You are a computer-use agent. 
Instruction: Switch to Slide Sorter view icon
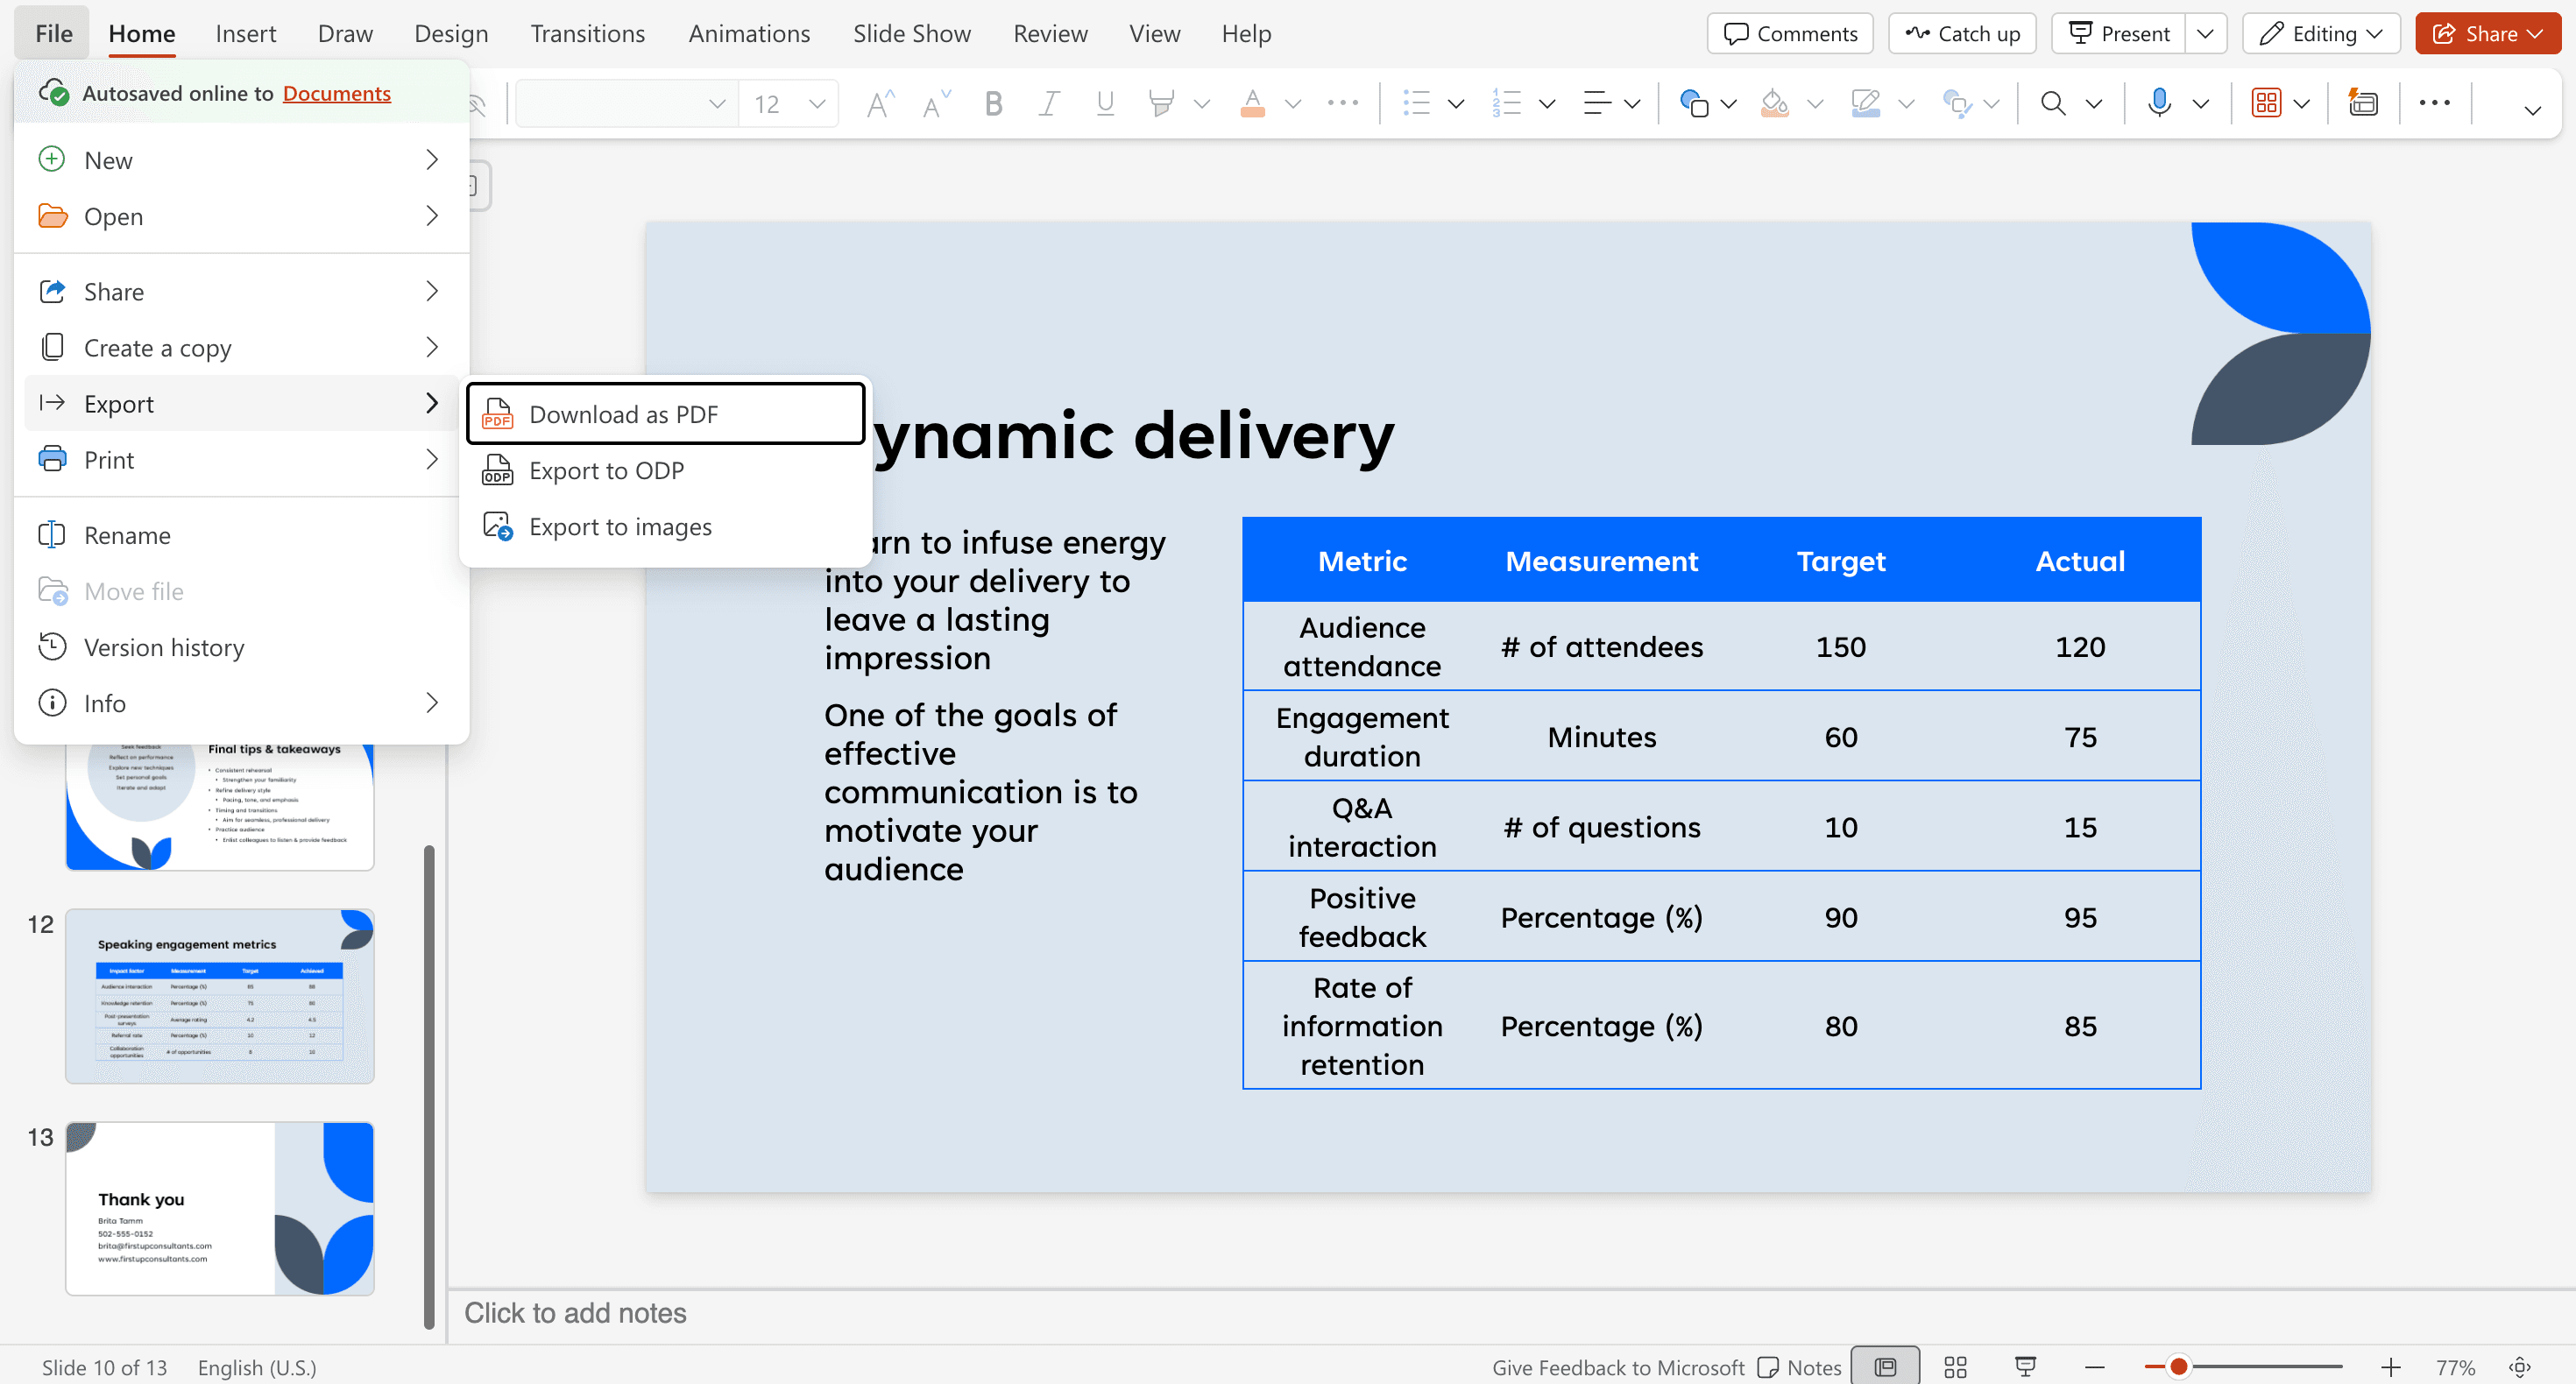coord(1956,1367)
